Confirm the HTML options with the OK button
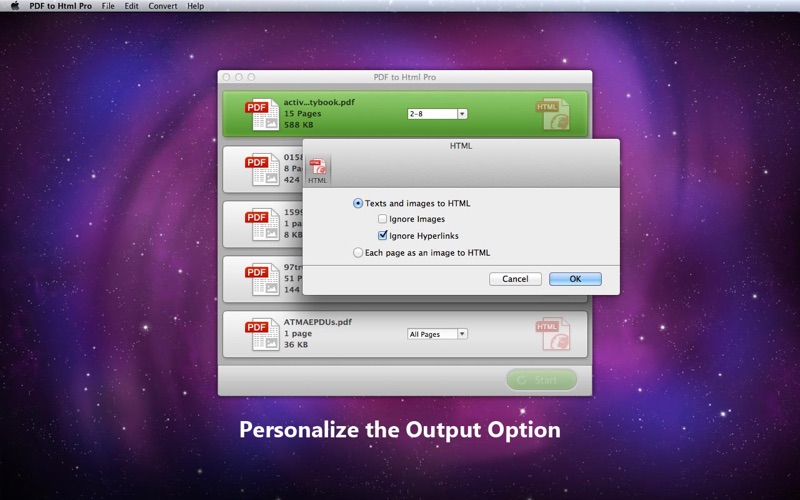This screenshot has height=500, width=800. (x=576, y=279)
